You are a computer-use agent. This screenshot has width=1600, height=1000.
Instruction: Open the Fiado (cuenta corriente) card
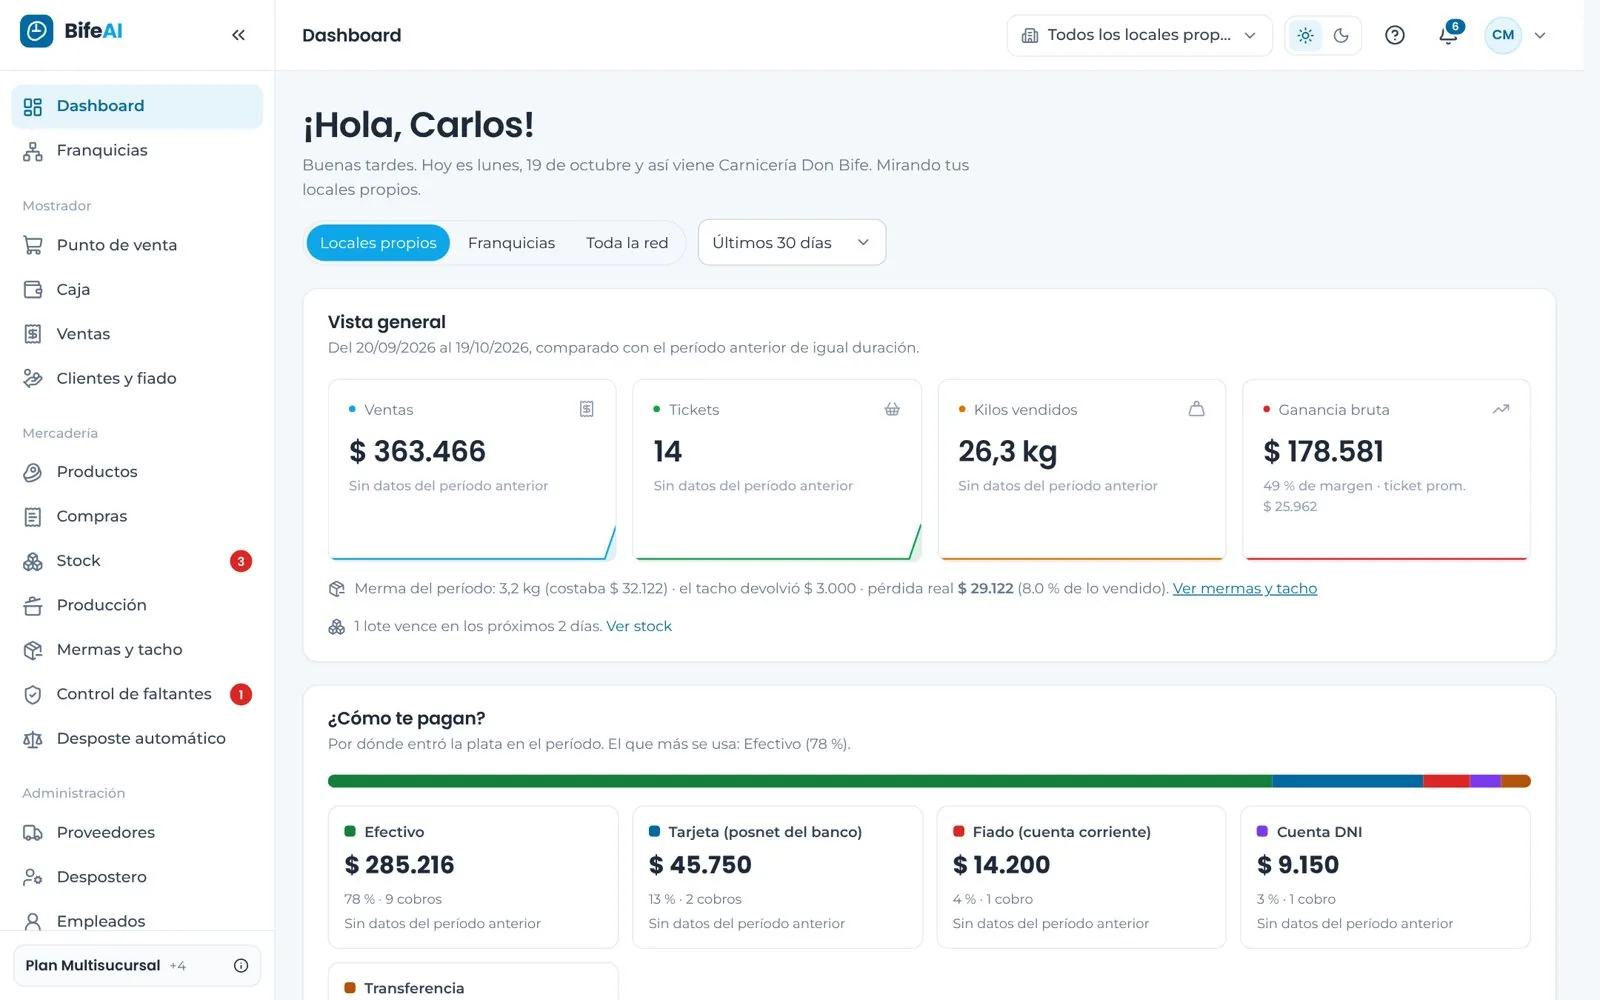(1081, 877)
